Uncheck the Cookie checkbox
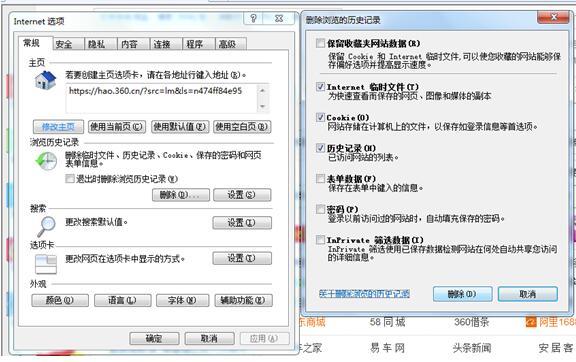 (x=320, y=117)
